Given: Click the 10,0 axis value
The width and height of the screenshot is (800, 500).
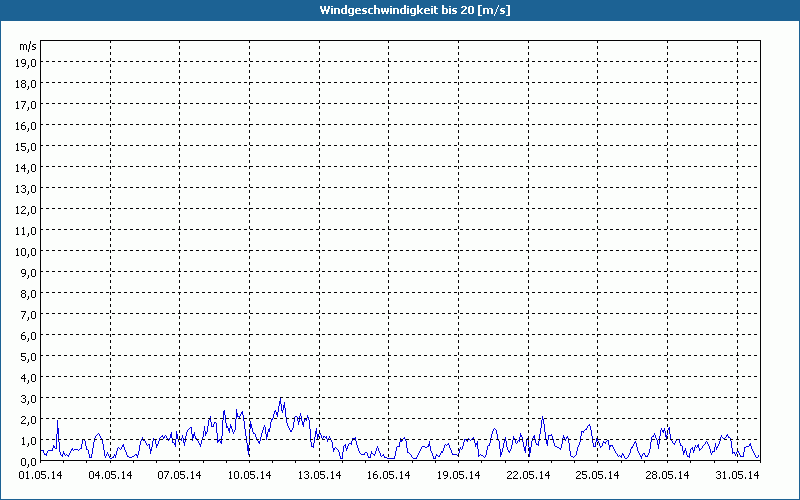Looking at the screenshot, I should 26,252.
